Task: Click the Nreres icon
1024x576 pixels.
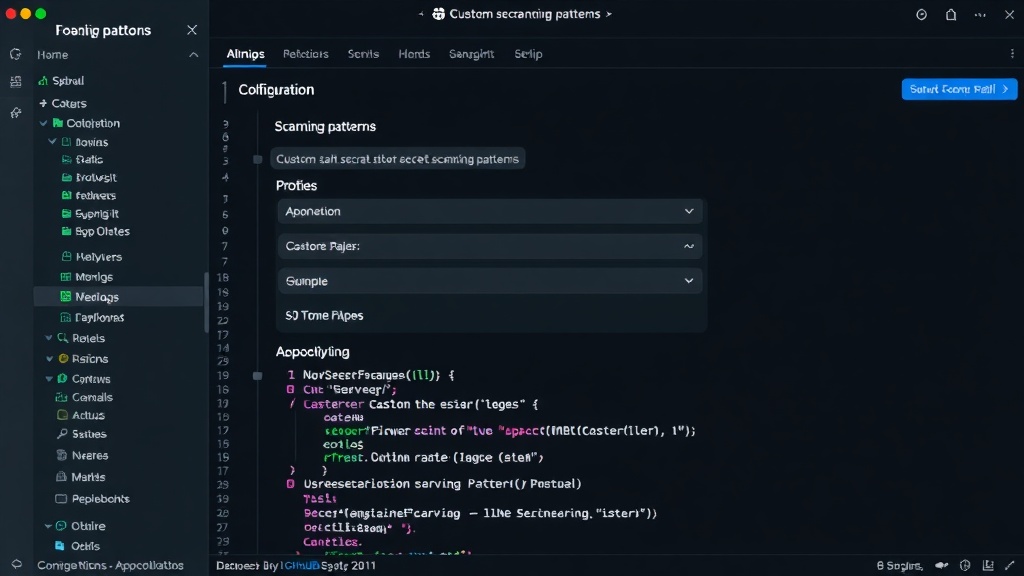Action: coord(61,455)
